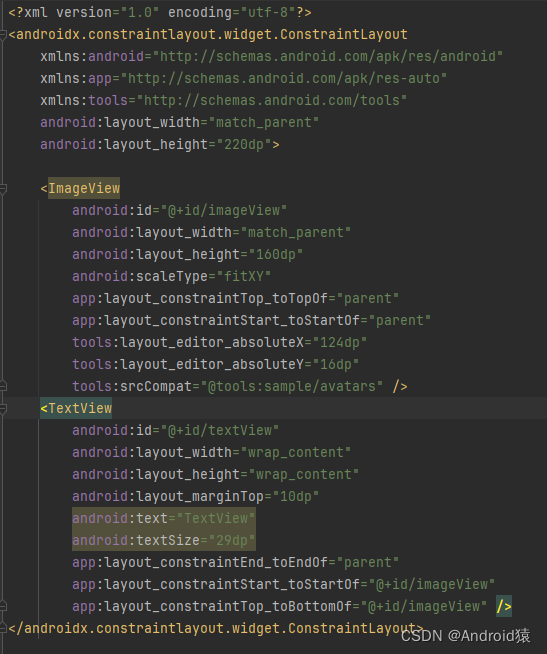Click the highlighted TextView closing /> bracket
The image size is (547, 654).
[504, 606]
